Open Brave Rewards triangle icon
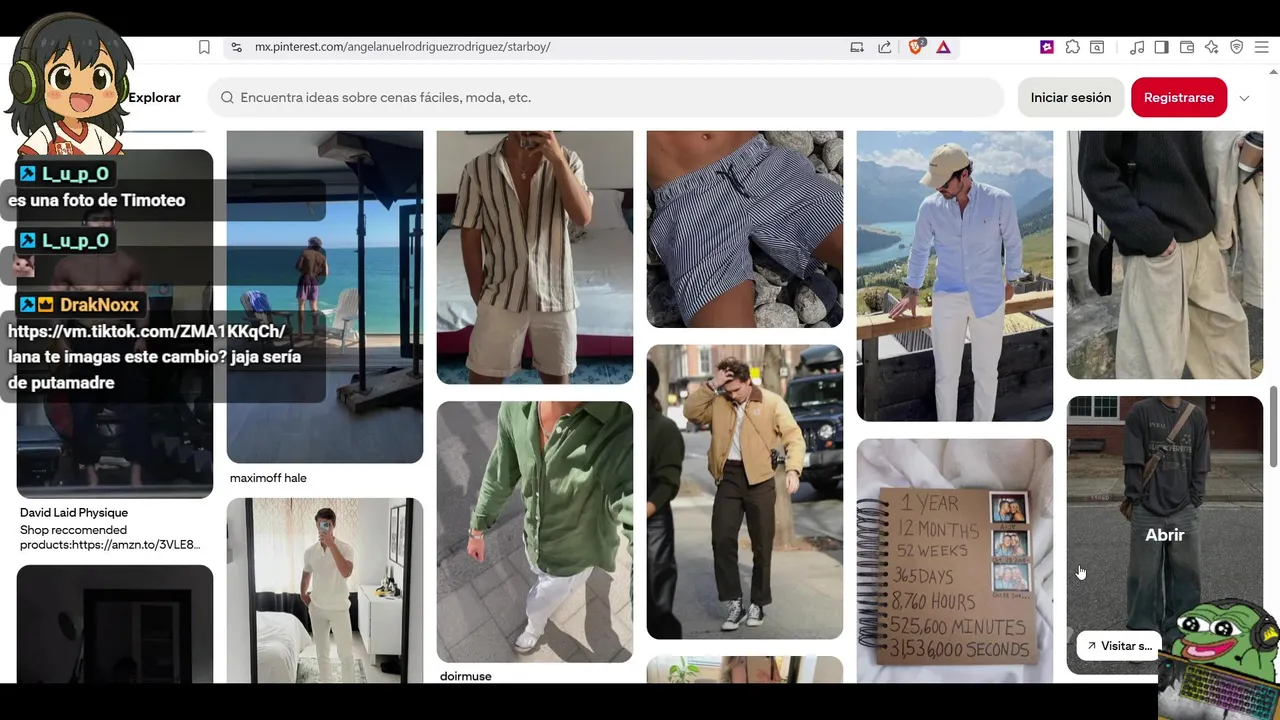The image size is (1280, 720). click(x=943, y=47)
